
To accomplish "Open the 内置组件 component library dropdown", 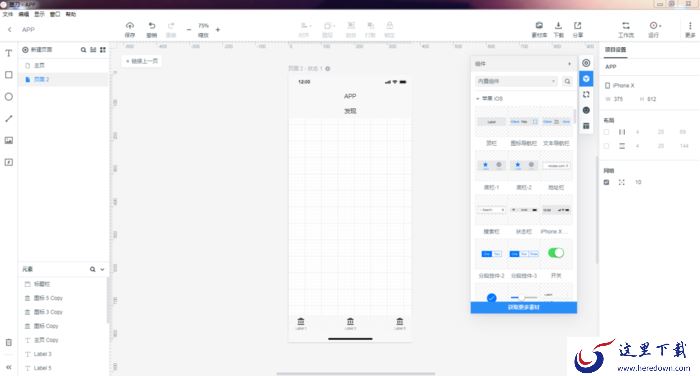I will click(x=517, y=81).
